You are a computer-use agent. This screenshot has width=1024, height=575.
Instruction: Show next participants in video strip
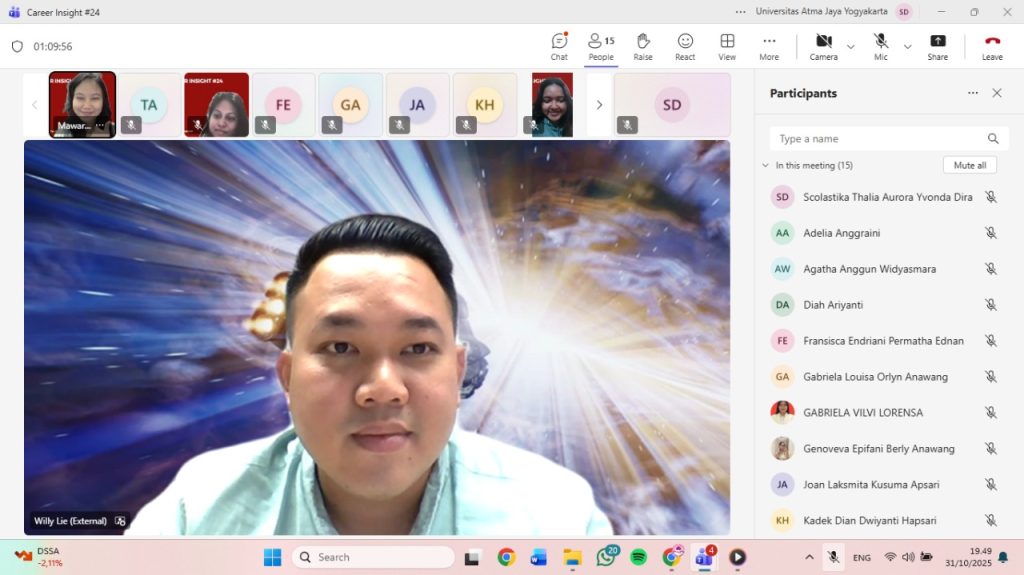coord(599,105)
